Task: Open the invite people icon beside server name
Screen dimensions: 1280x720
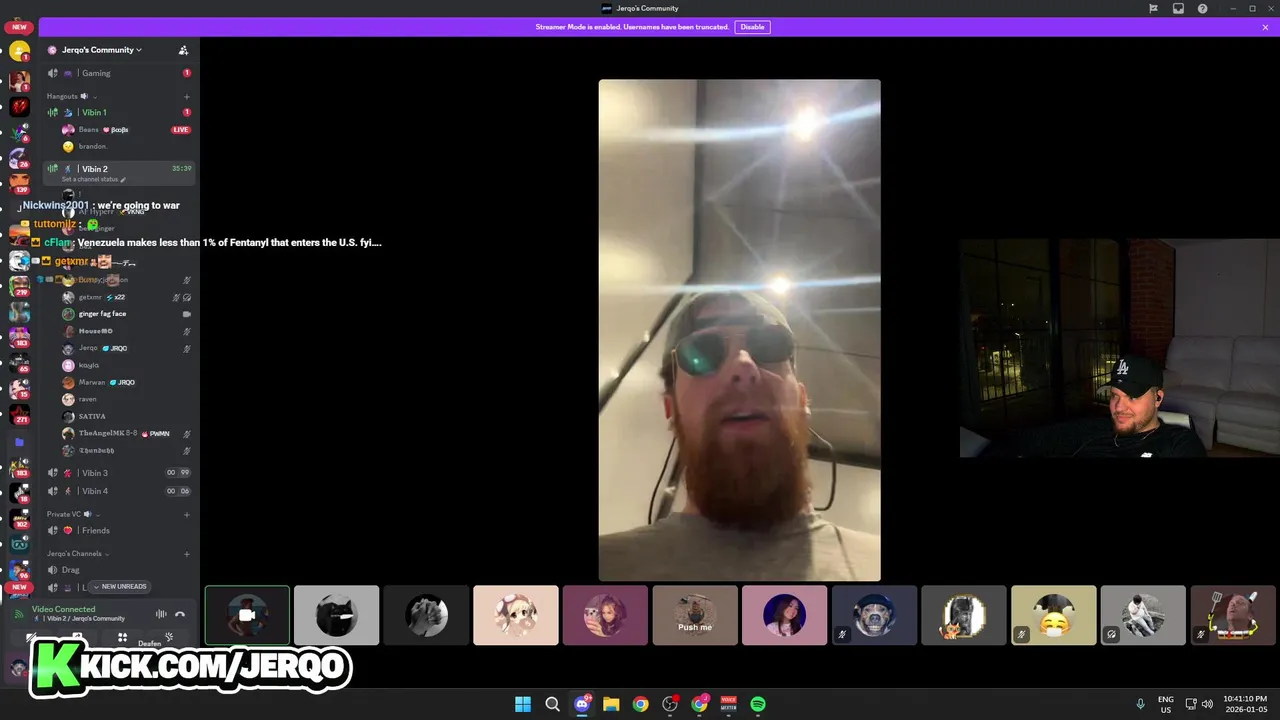Action: click(183, 50)
